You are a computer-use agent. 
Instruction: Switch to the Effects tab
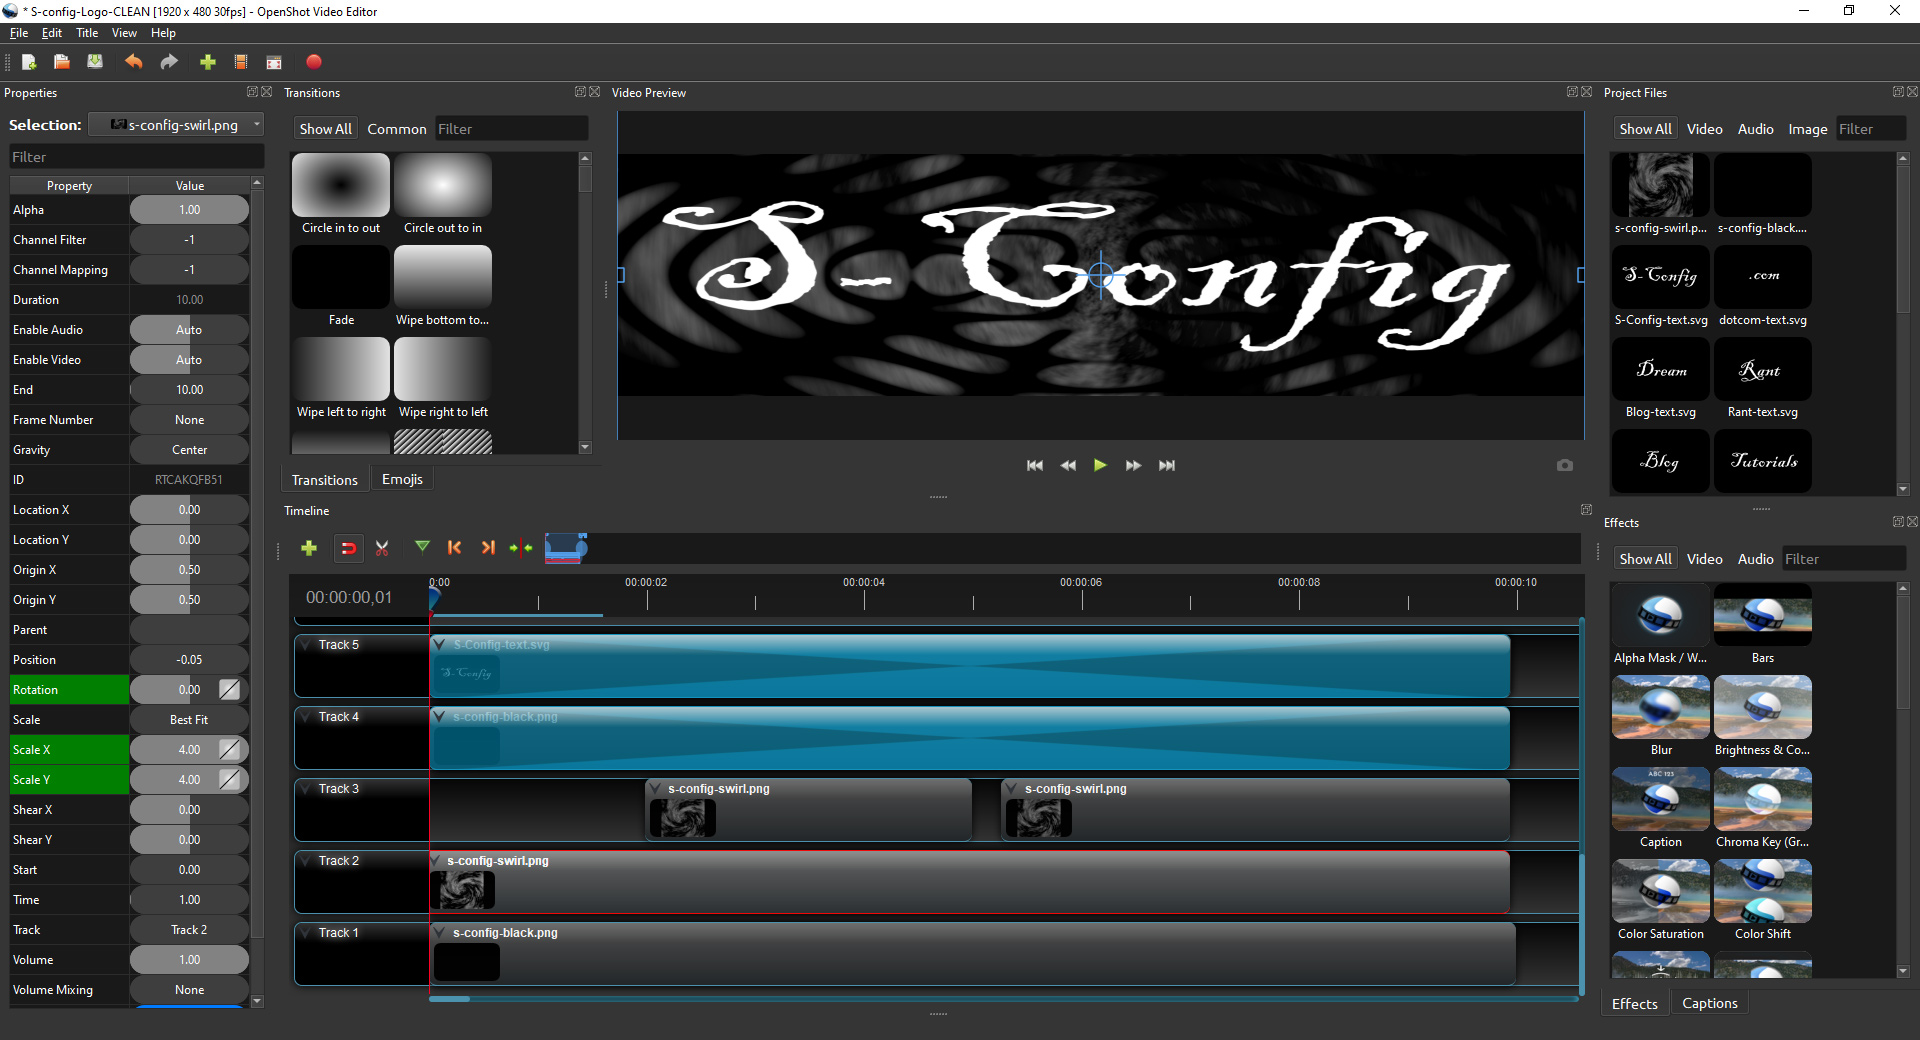click(1635, 1003)
